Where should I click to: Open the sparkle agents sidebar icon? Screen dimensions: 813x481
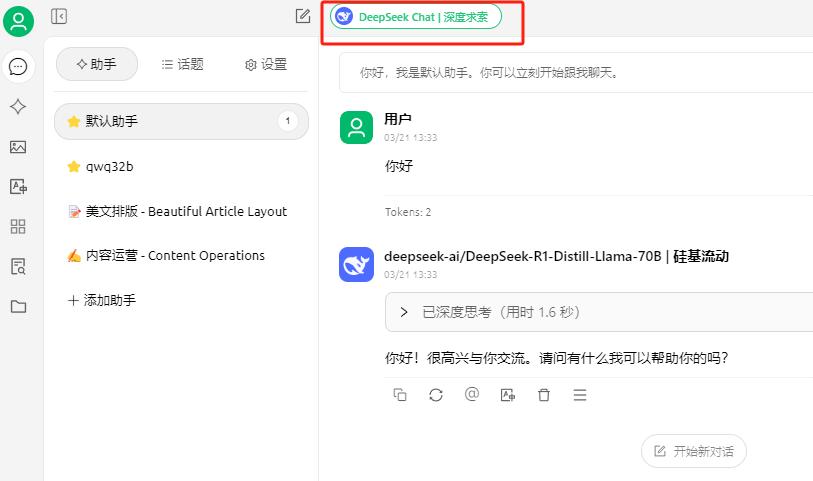[x=18, y=107]
